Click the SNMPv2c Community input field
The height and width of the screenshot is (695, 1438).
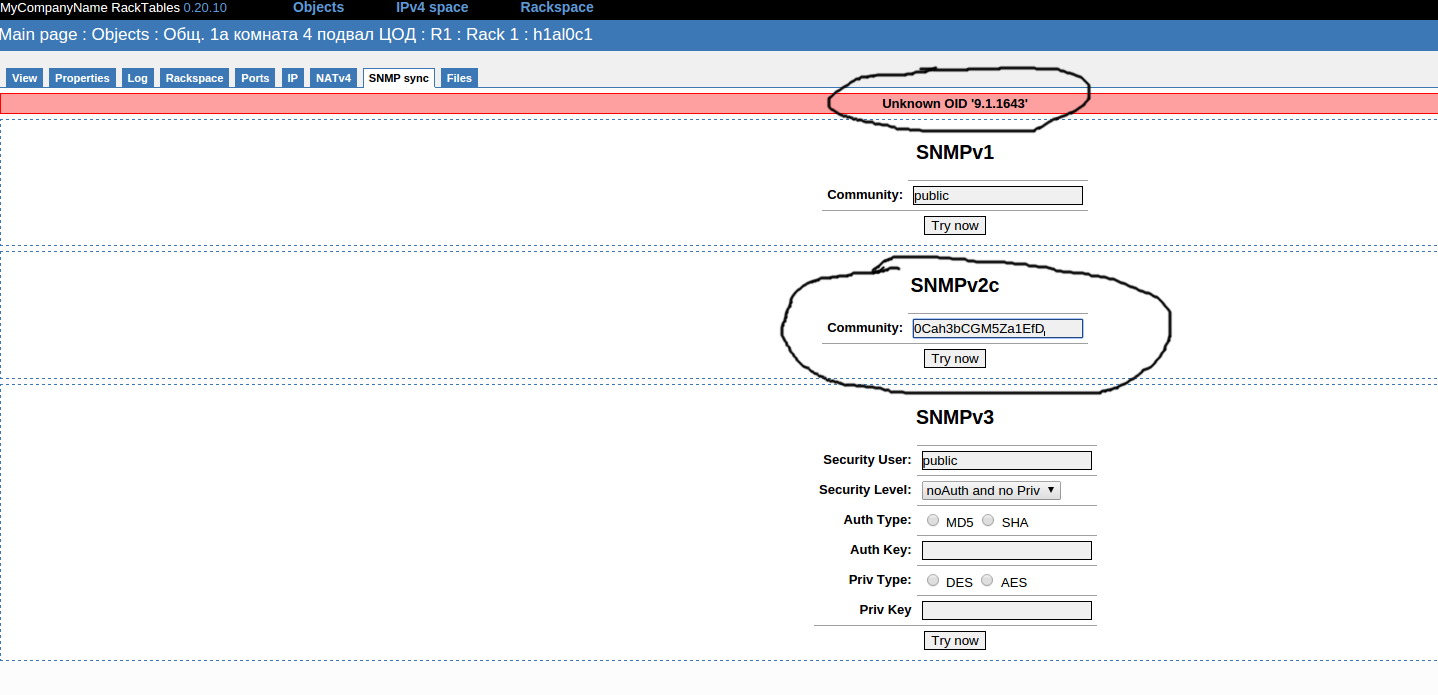997,328
